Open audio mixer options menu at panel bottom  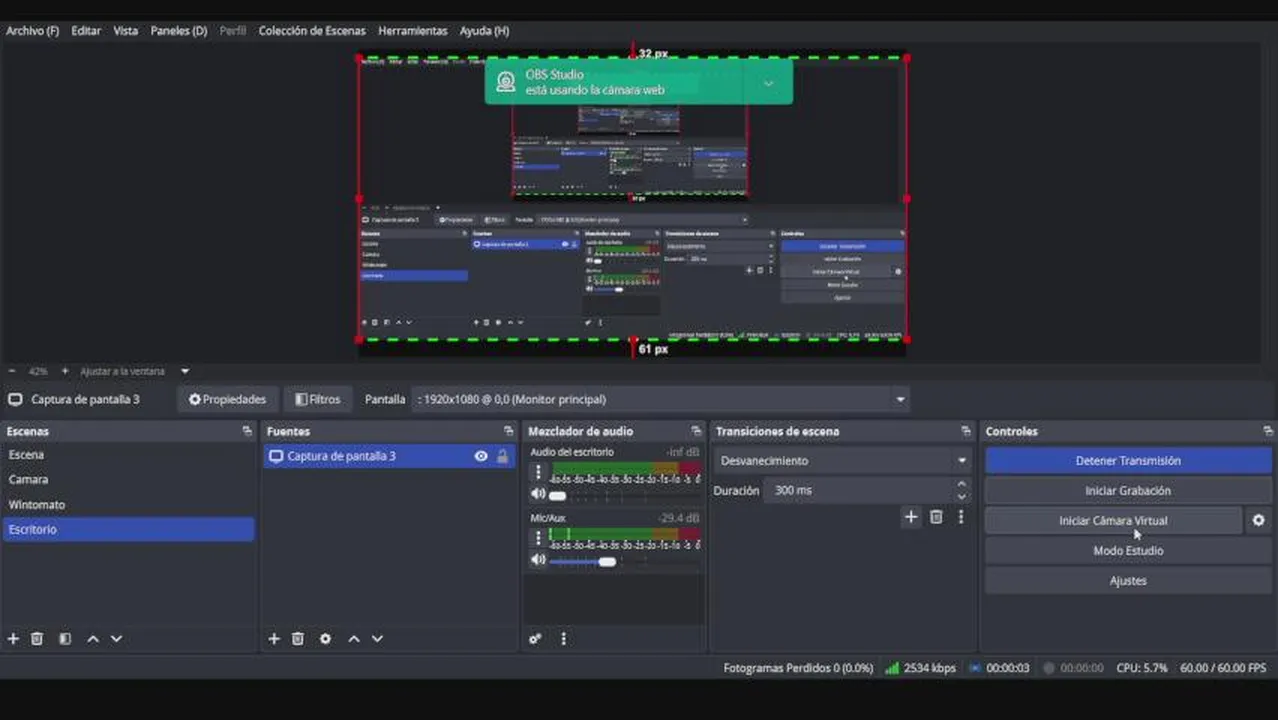pyautogui.click(x=563, y=638)
